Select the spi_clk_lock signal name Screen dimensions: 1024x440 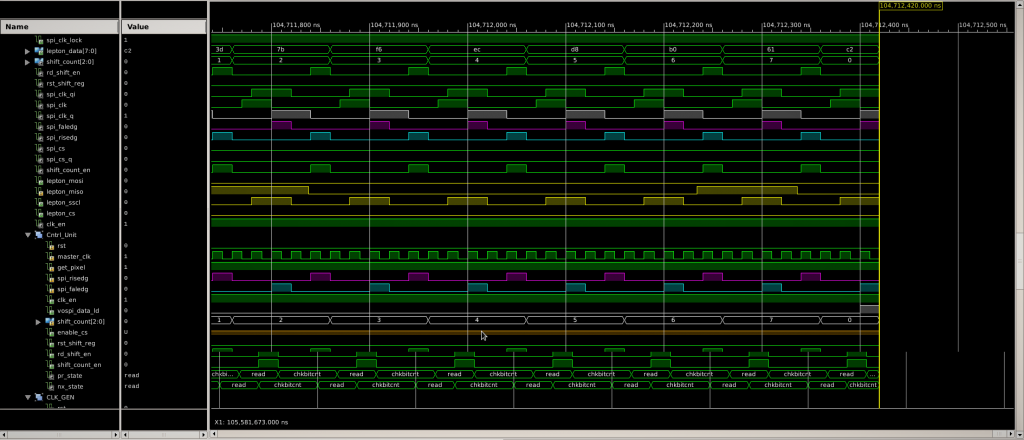tap(64, 40)
